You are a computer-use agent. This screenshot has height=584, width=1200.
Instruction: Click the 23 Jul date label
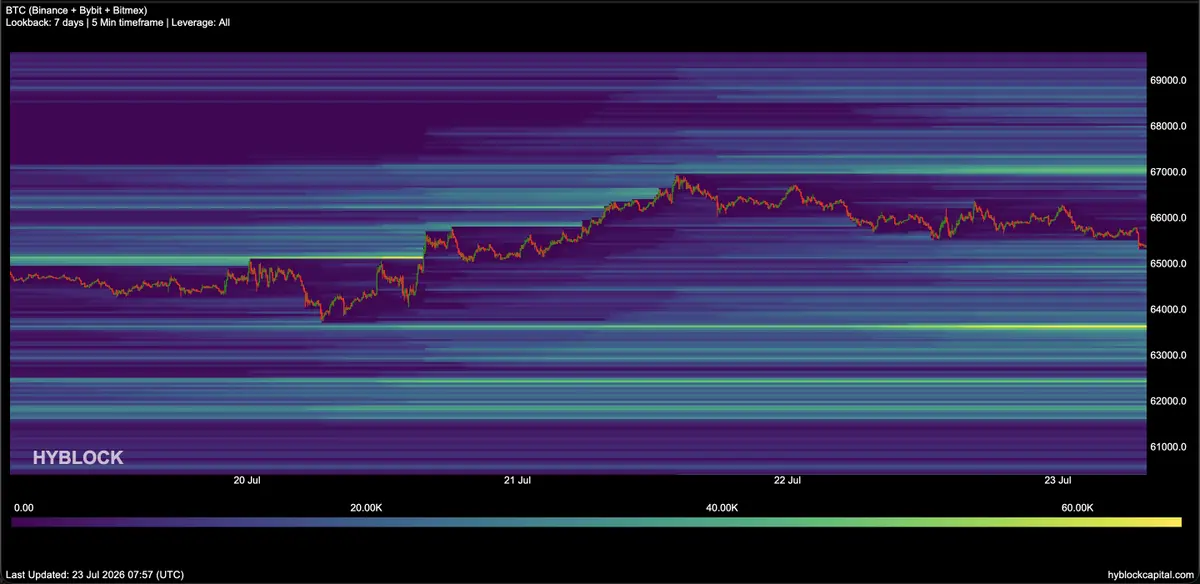[1057, 481]
